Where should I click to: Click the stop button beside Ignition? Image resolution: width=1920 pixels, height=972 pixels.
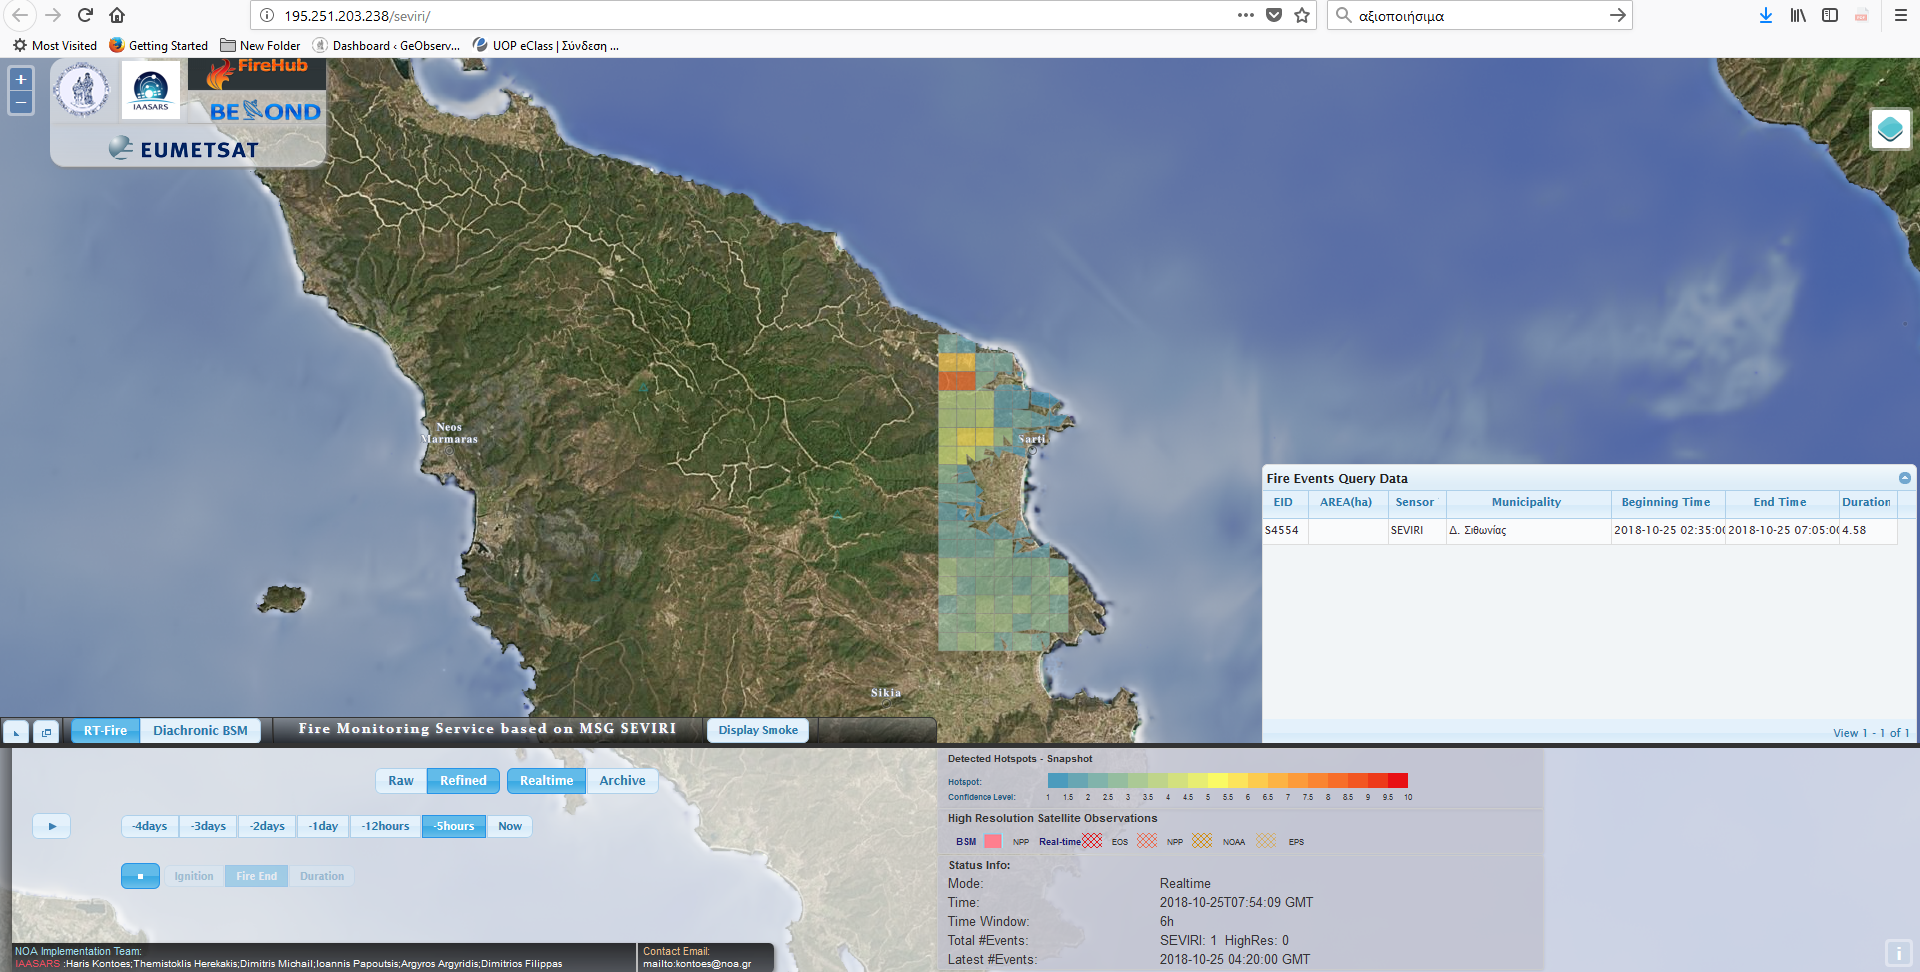[x=140, y=876]
